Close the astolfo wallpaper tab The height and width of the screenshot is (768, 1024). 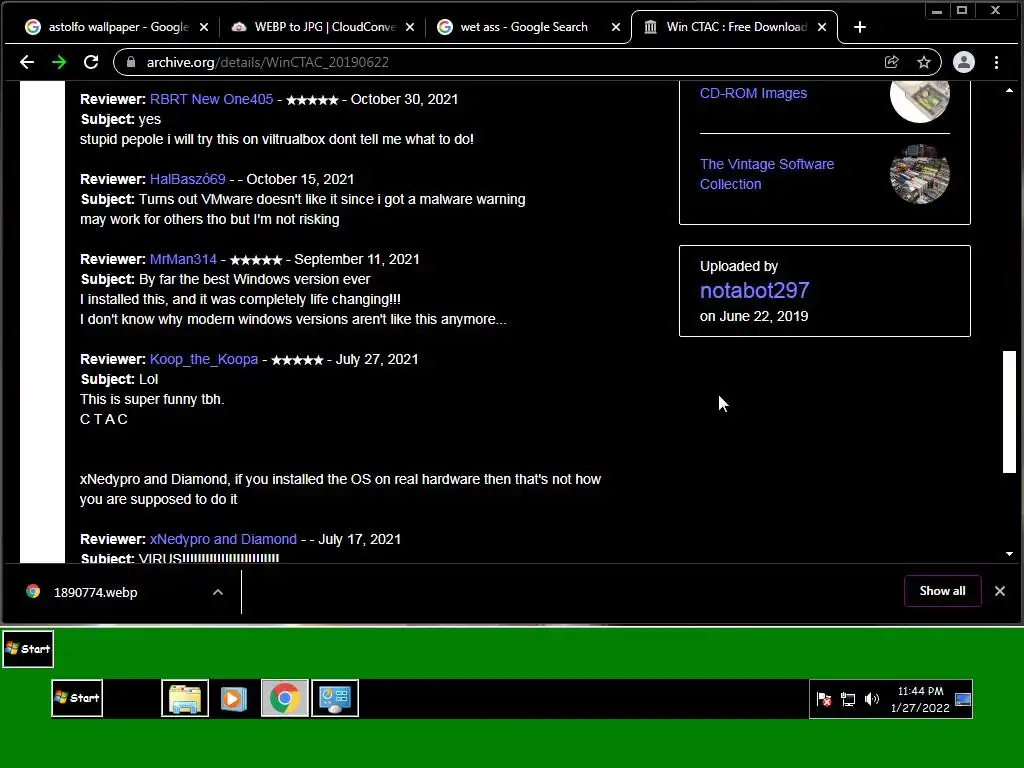[204, 27]
